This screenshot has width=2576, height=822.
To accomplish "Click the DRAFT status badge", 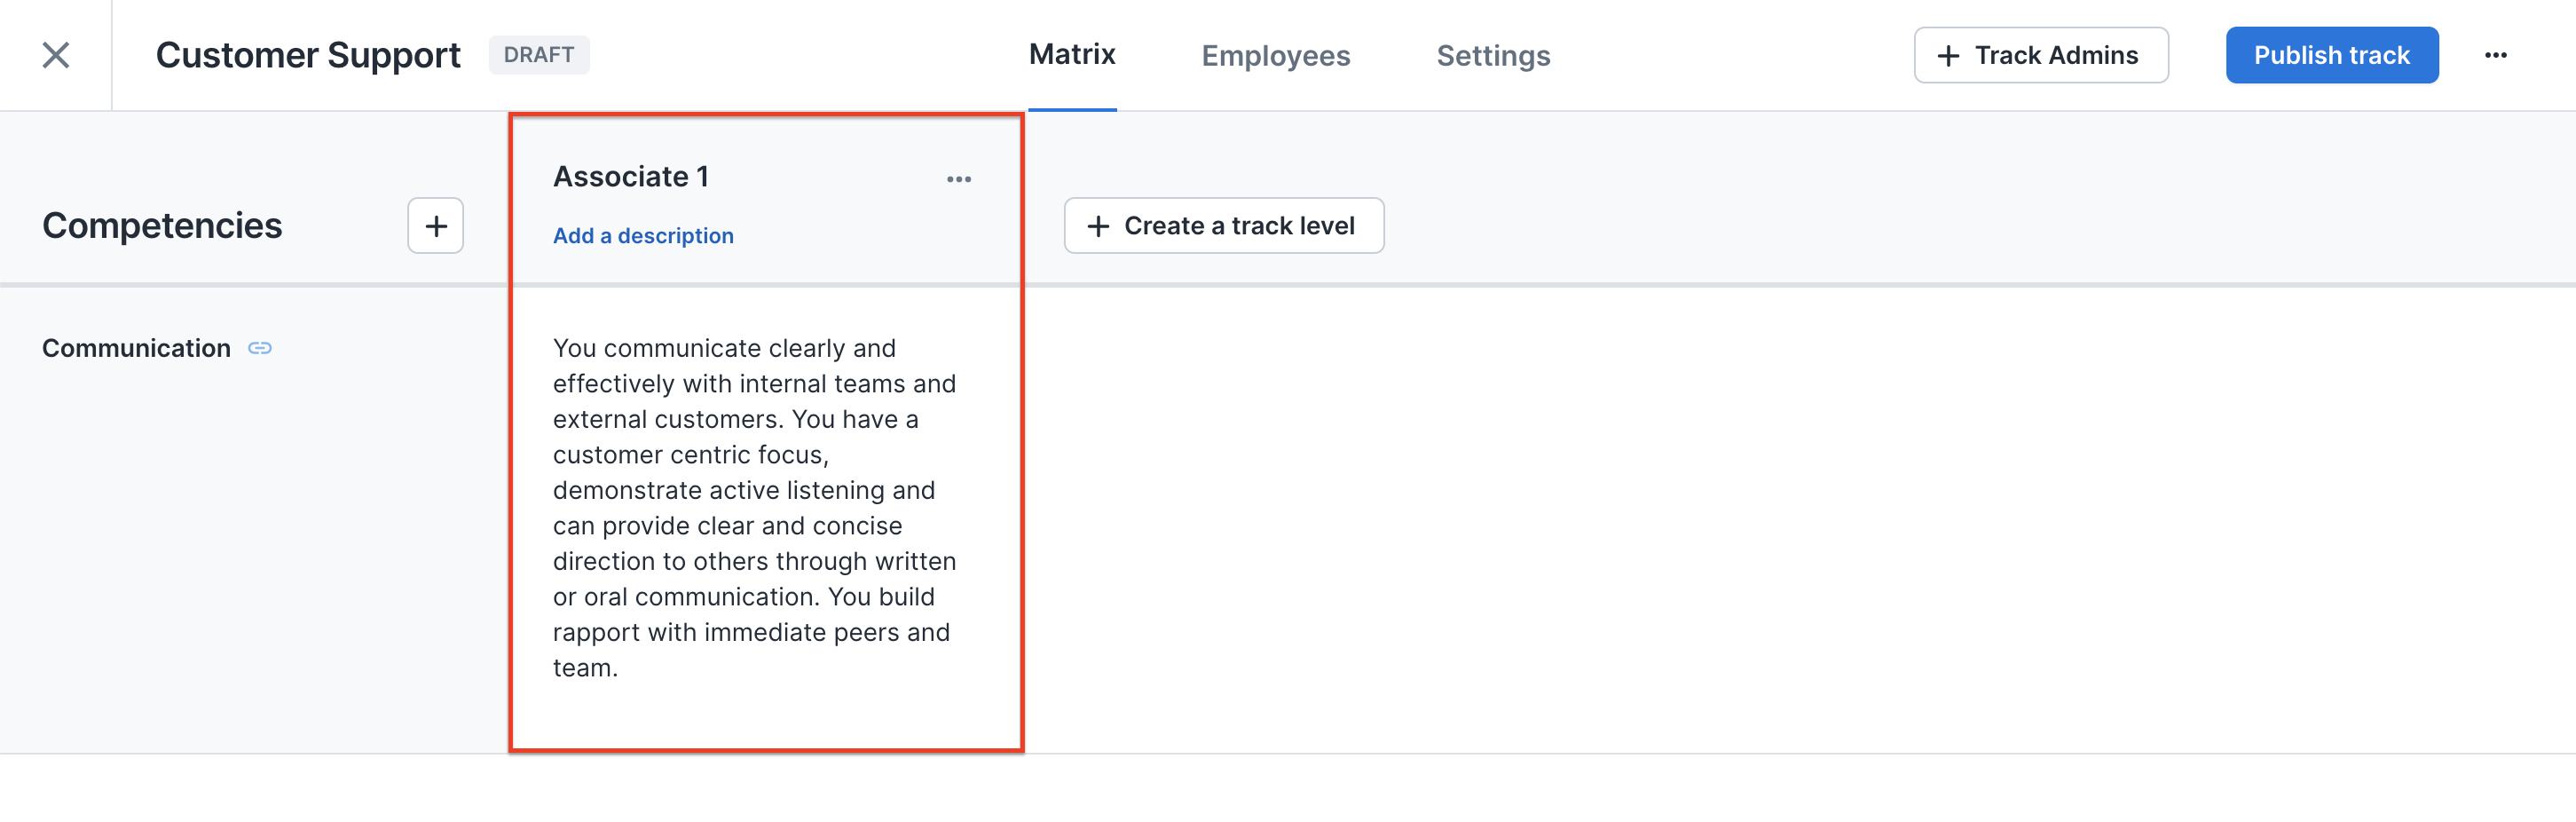I will click(x=539, y=55).
